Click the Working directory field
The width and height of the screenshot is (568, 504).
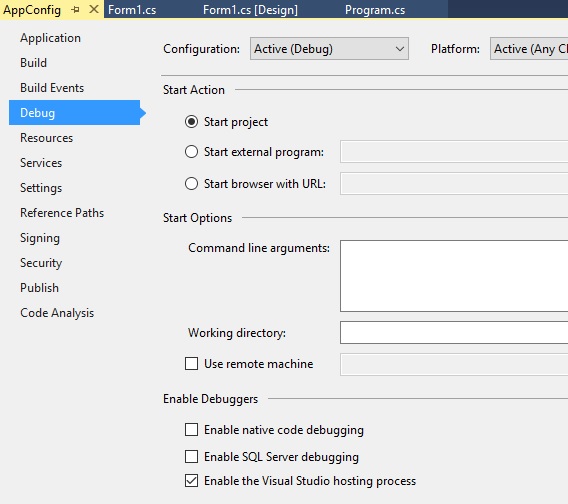pyautogui.click(x=454, y=332)
